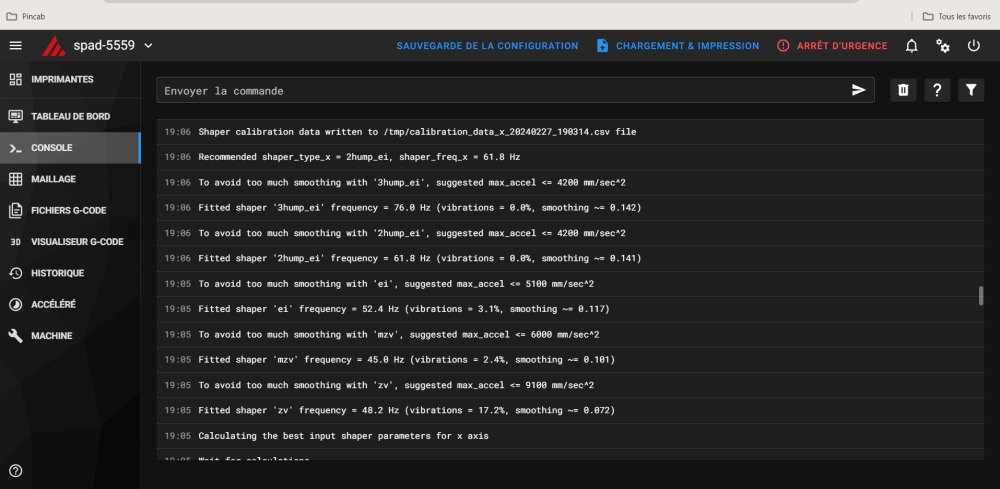1000x489 pixels.
Task: Click the Fitted shaper '2hump_ei' line
Action: [570, 258]
